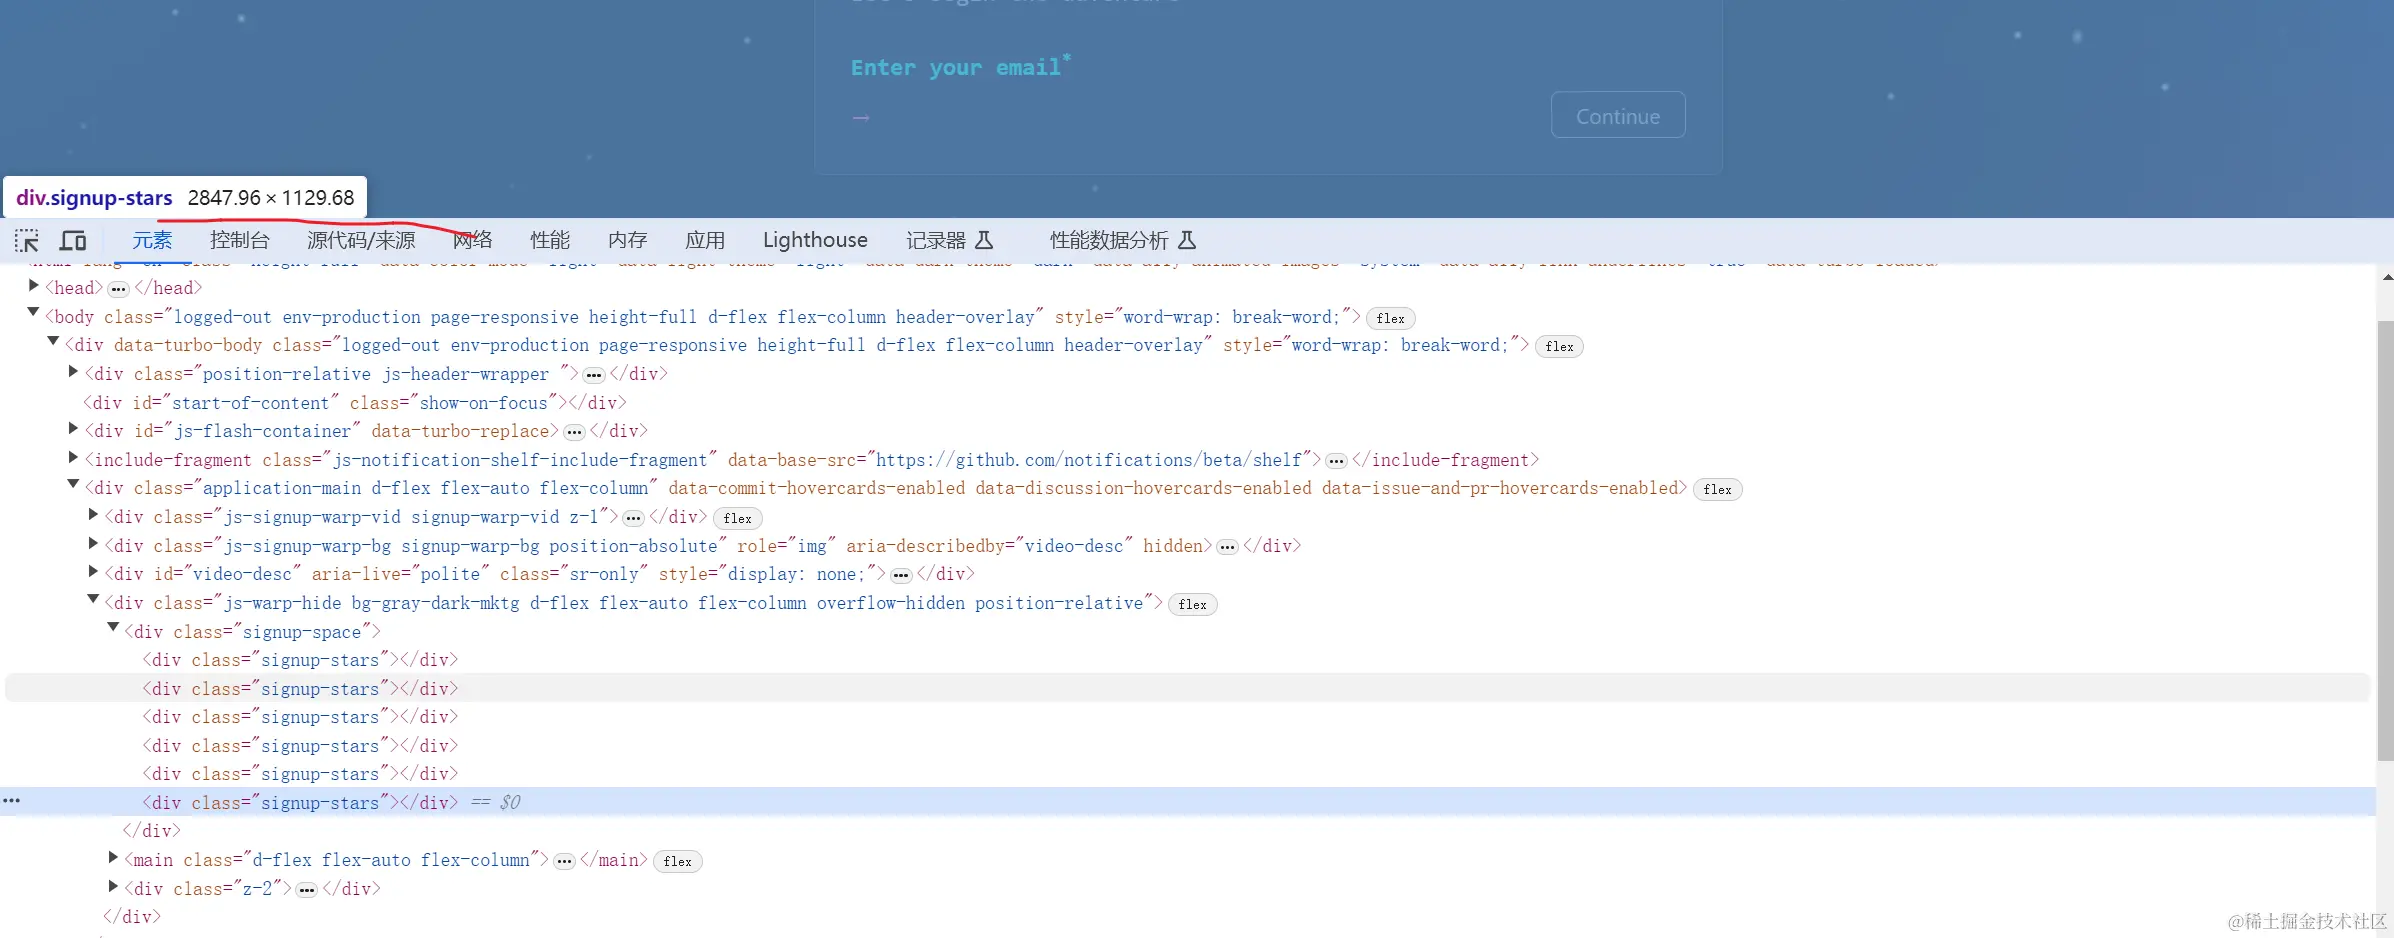Expand the include-fragment element
2394x938 pixels.
pos(73,457)
